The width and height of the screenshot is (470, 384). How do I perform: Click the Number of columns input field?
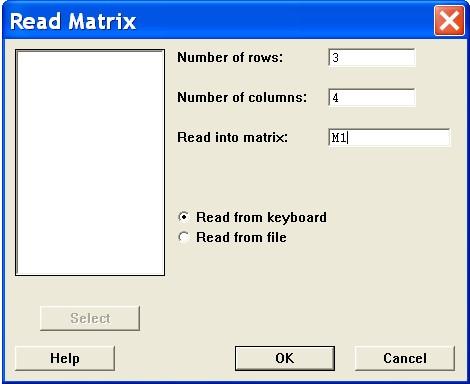click(x=372, y=98)
